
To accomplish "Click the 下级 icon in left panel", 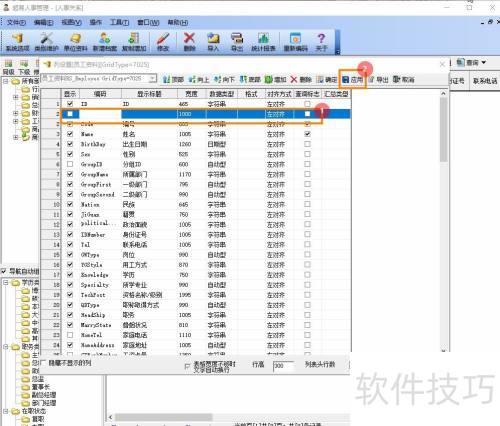I will 24,67.
